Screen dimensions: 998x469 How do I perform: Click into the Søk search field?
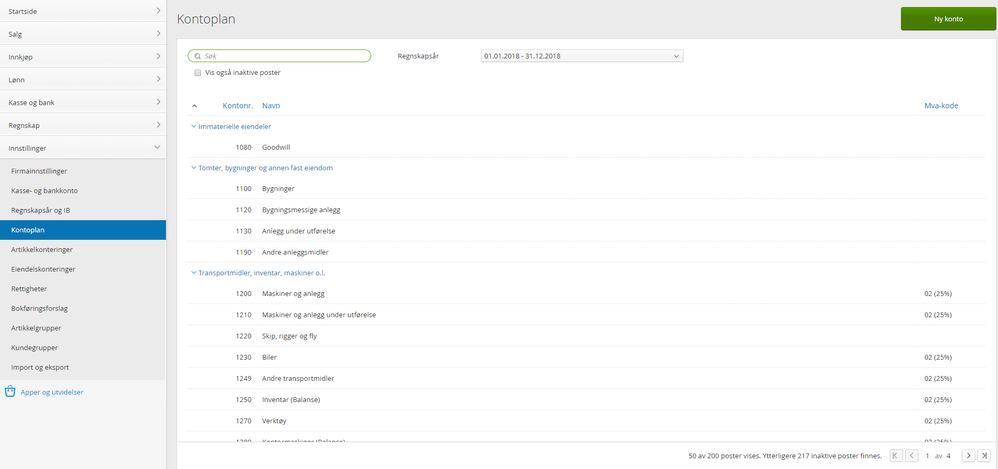point(279,56)
